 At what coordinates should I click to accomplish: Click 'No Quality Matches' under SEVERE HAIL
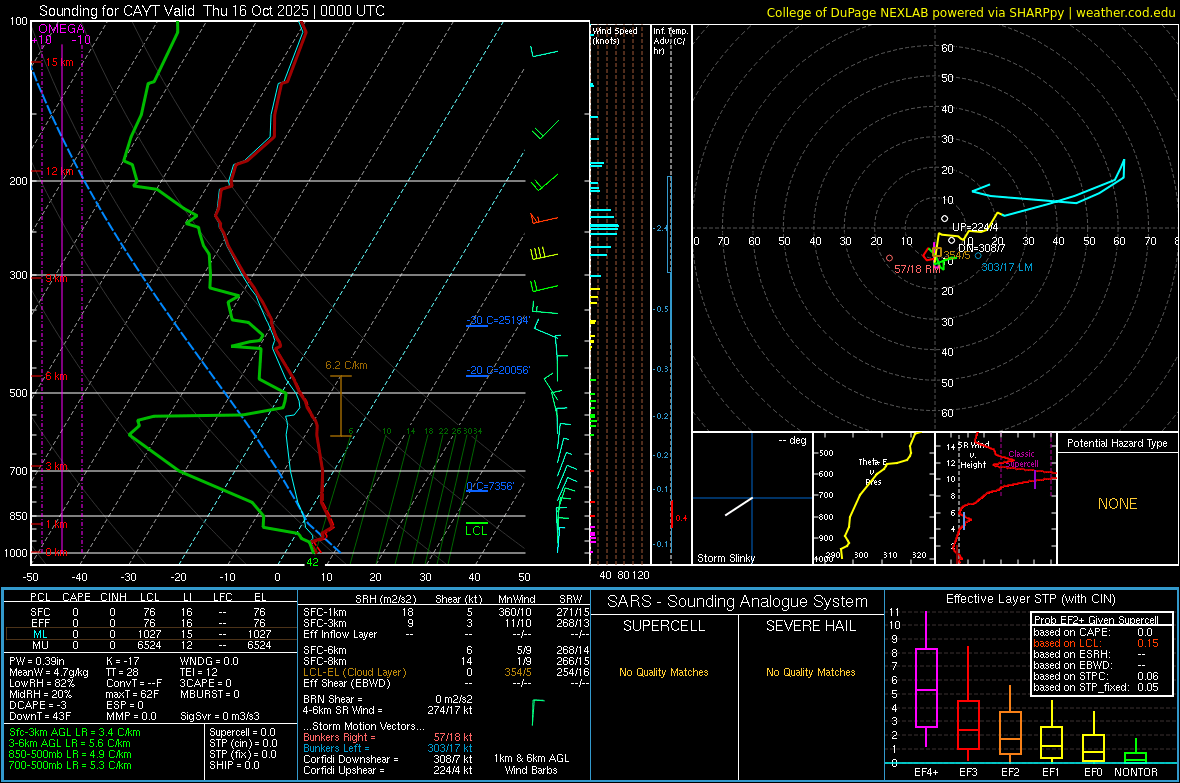810,672
